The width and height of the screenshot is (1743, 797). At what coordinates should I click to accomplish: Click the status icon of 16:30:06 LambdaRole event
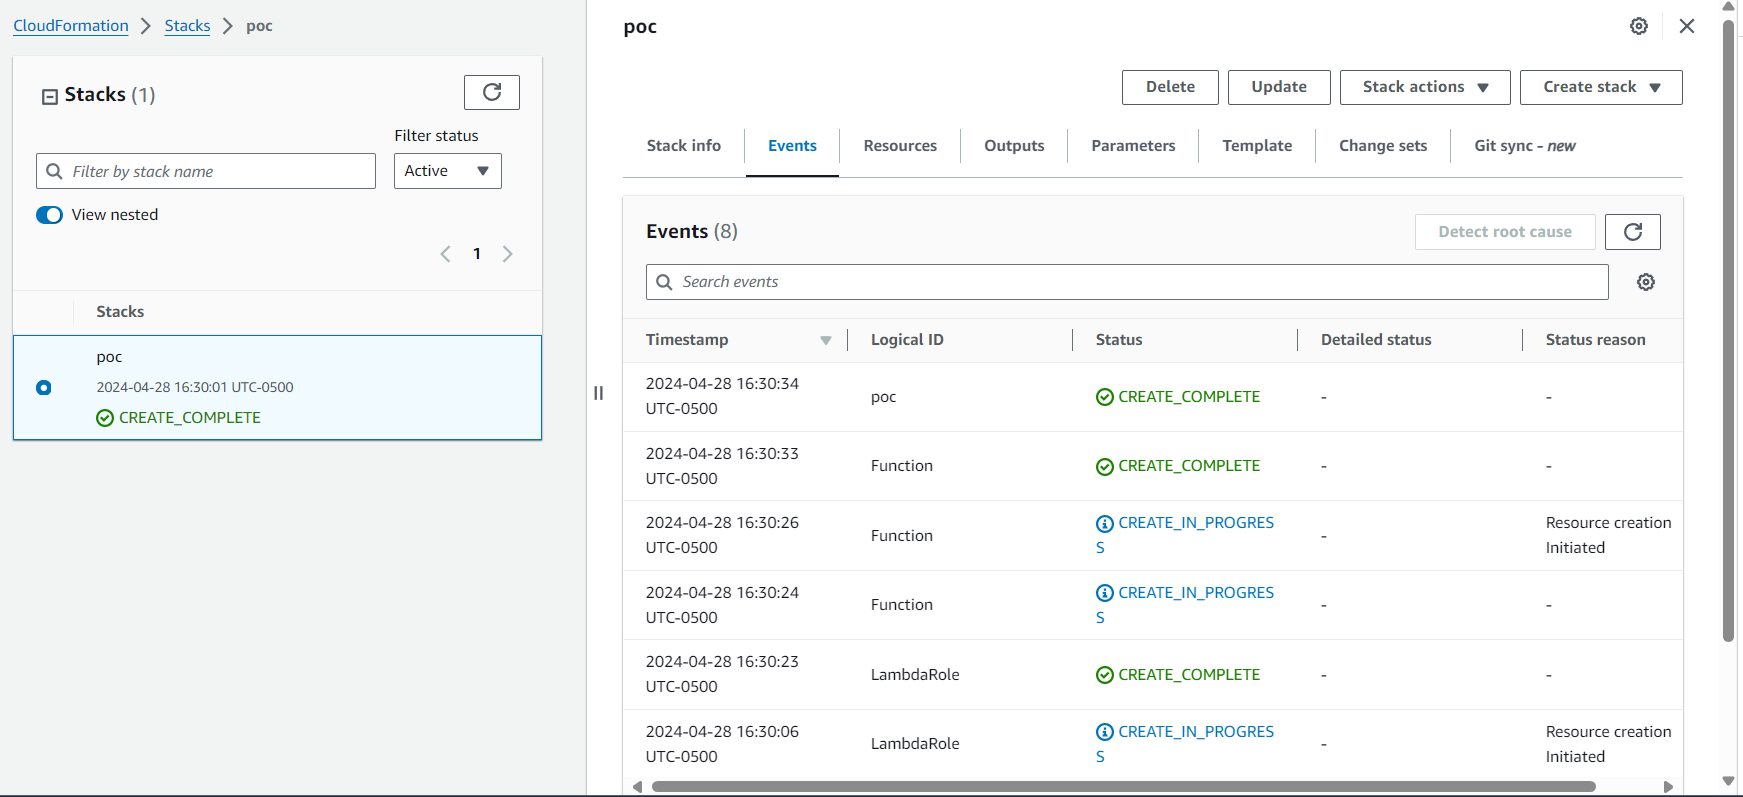tap(1105, 733)
